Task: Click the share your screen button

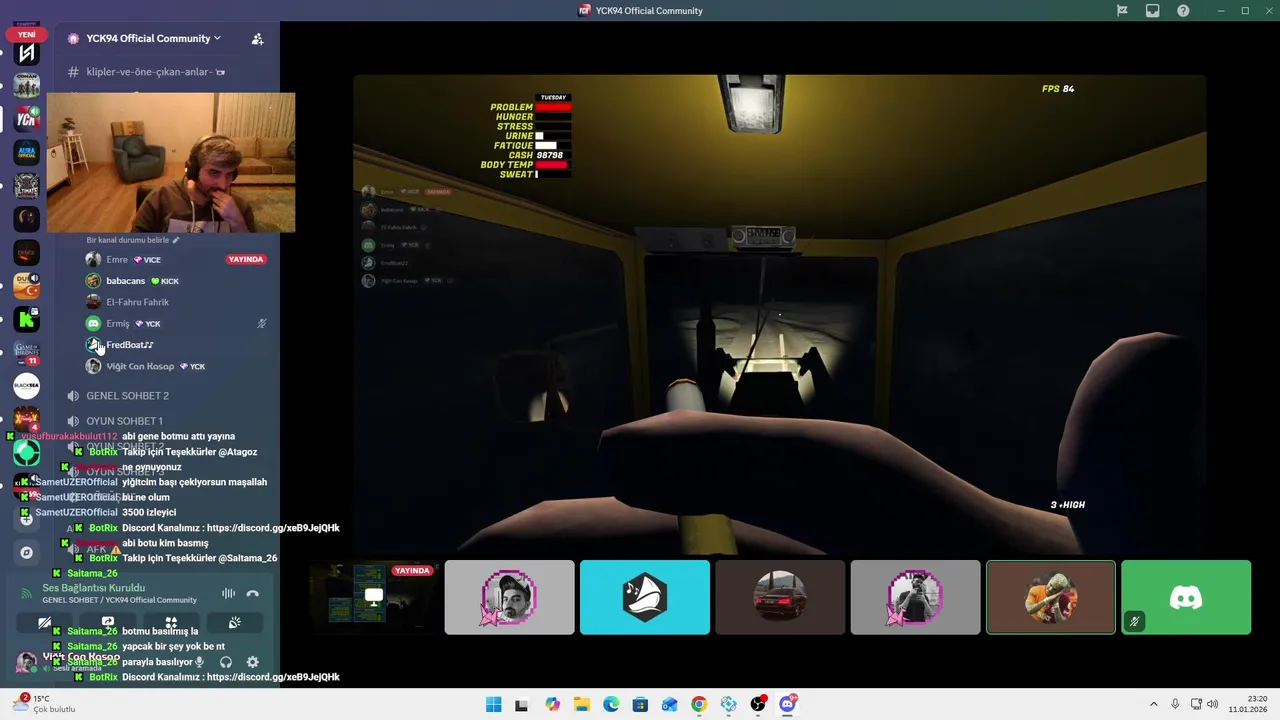Action: 108,622
